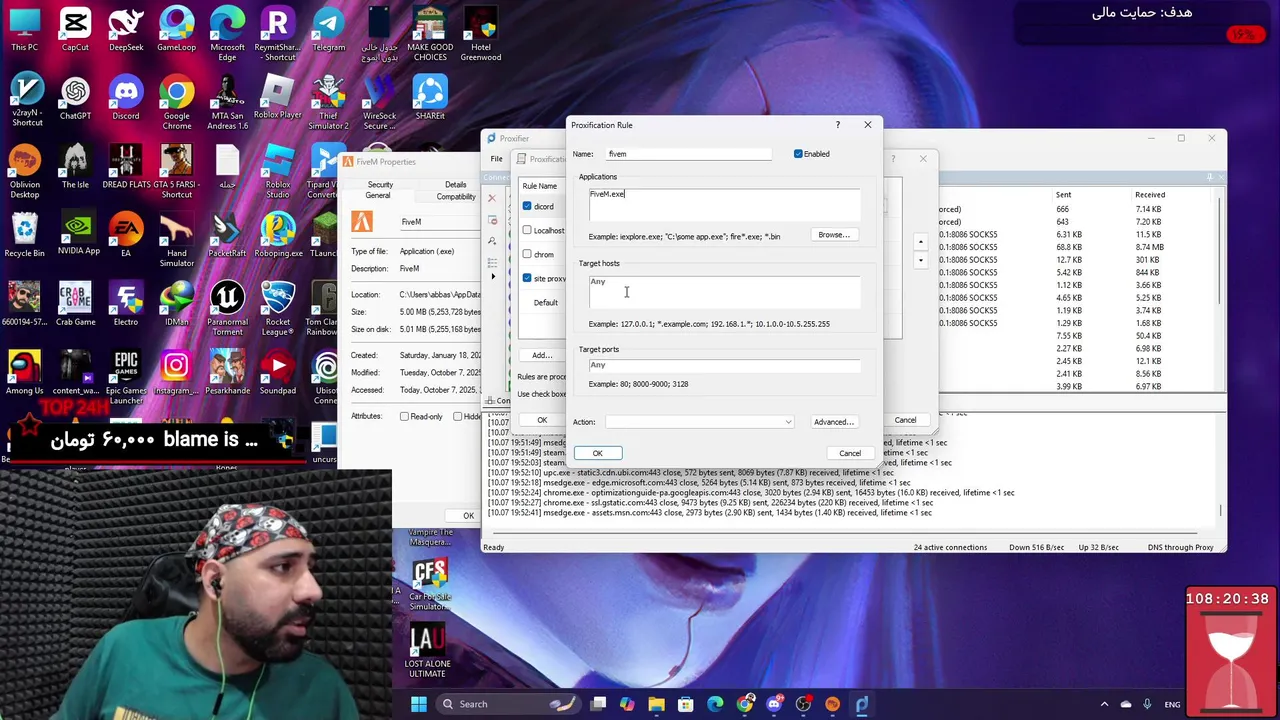Open the Epic Games Launcher icon
Image resolution: width=1280 pixels, height=720 pixels.
coord(126,377)
